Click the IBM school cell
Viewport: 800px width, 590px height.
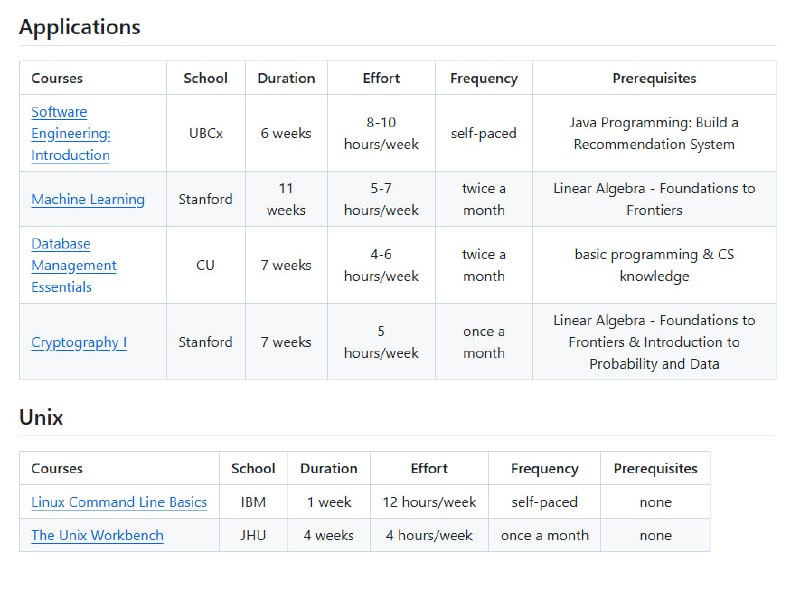pyautogui.click(x=253, y=502)
